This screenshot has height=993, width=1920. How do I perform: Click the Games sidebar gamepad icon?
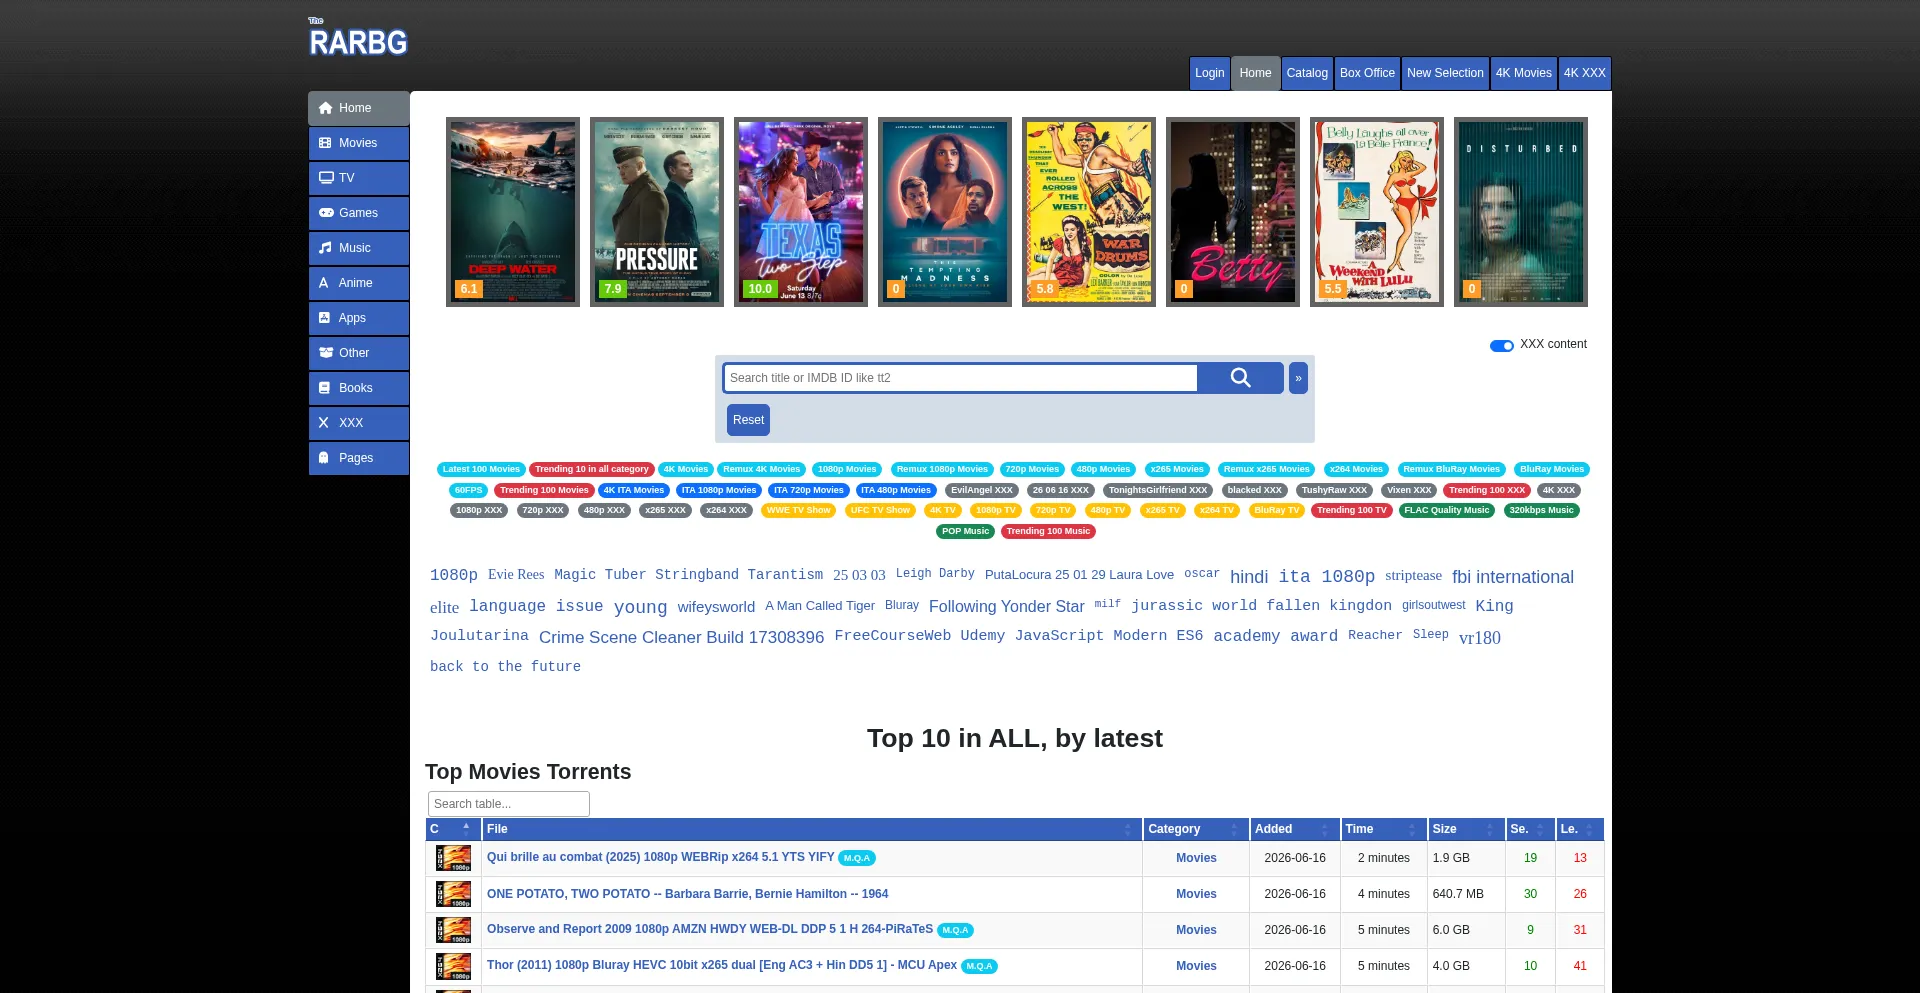[326, 213]
